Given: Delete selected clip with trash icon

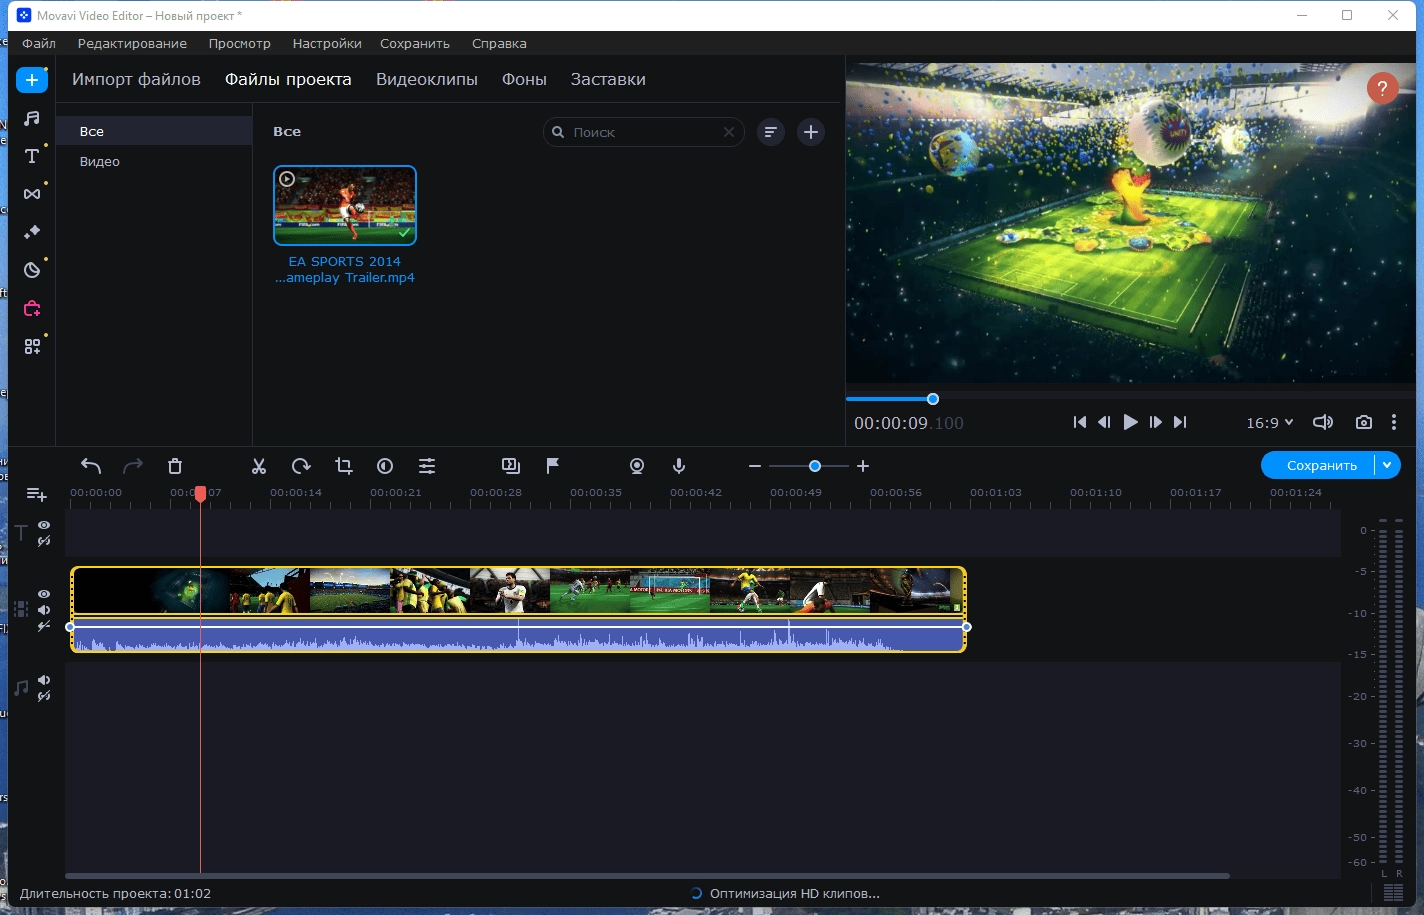Looking at the screenshot, I should pyautogui.click(x=175, y=466).
